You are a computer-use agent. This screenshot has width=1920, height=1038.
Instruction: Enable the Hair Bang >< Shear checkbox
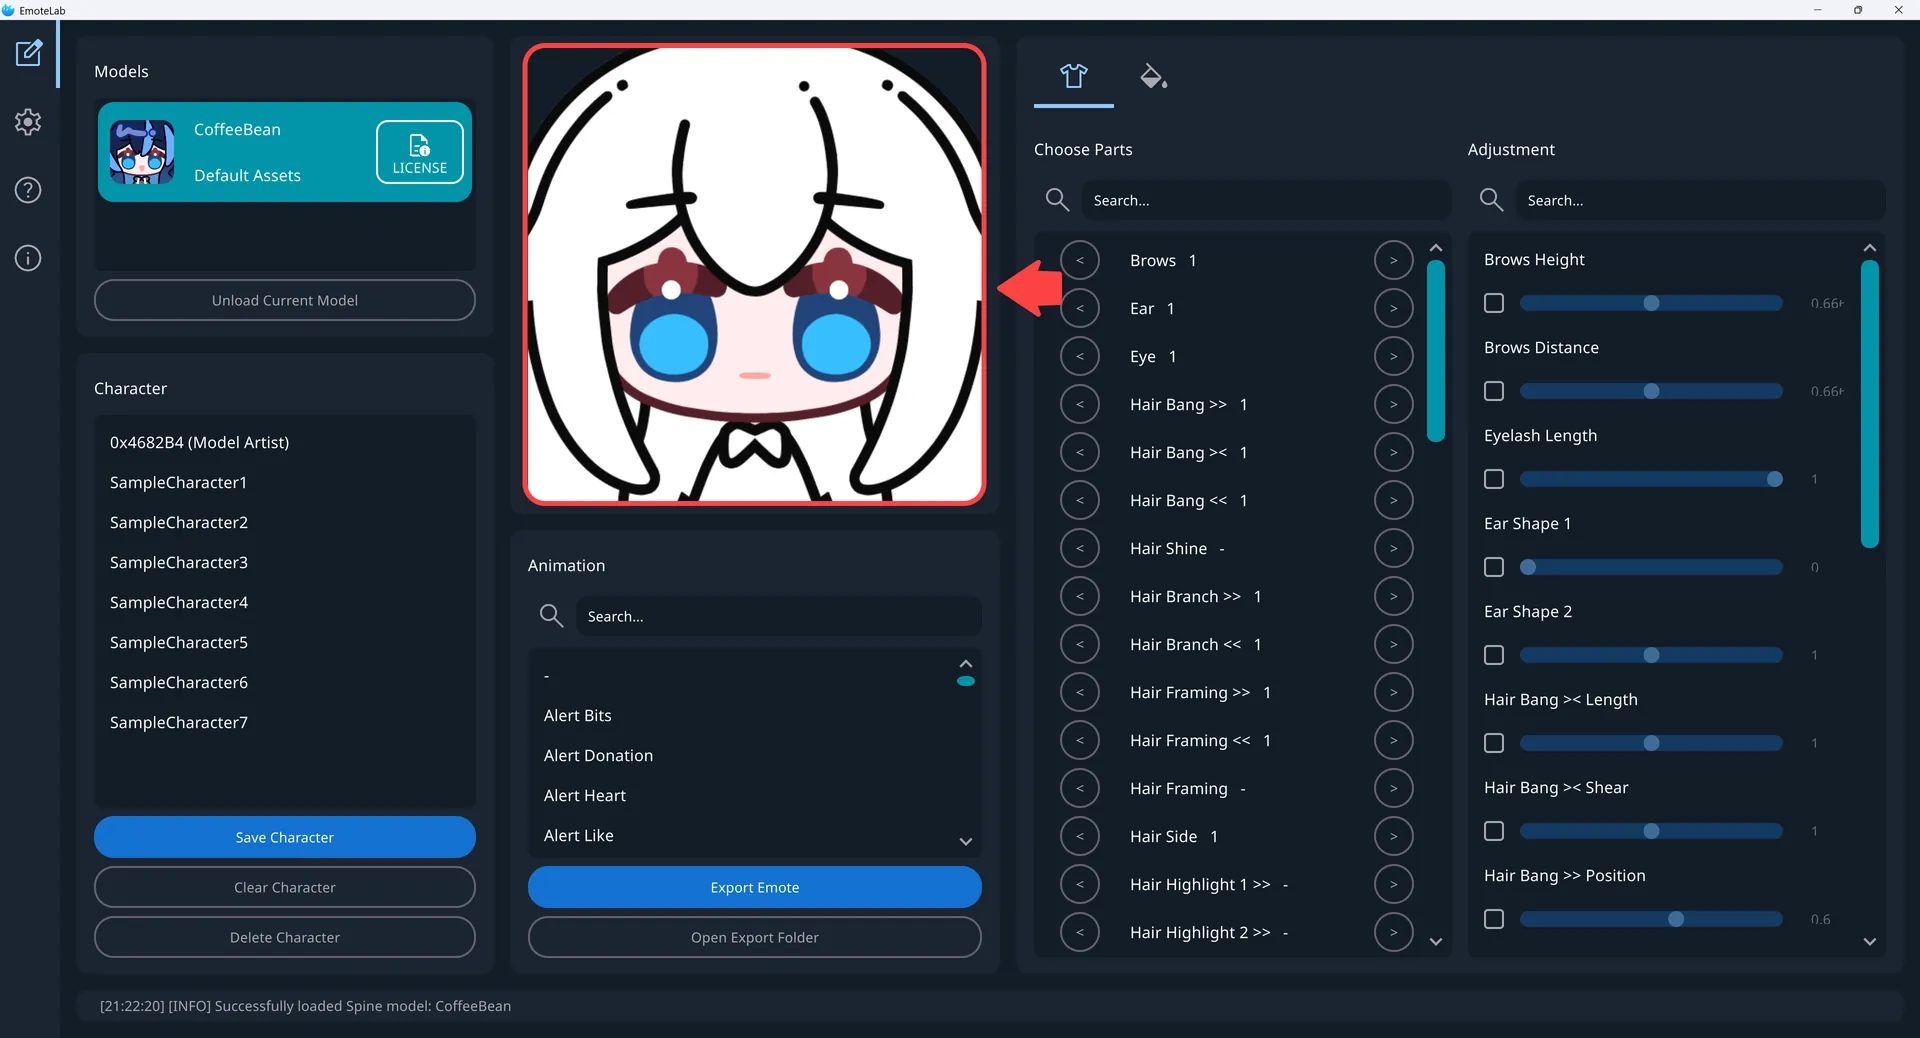(1493, 831)
